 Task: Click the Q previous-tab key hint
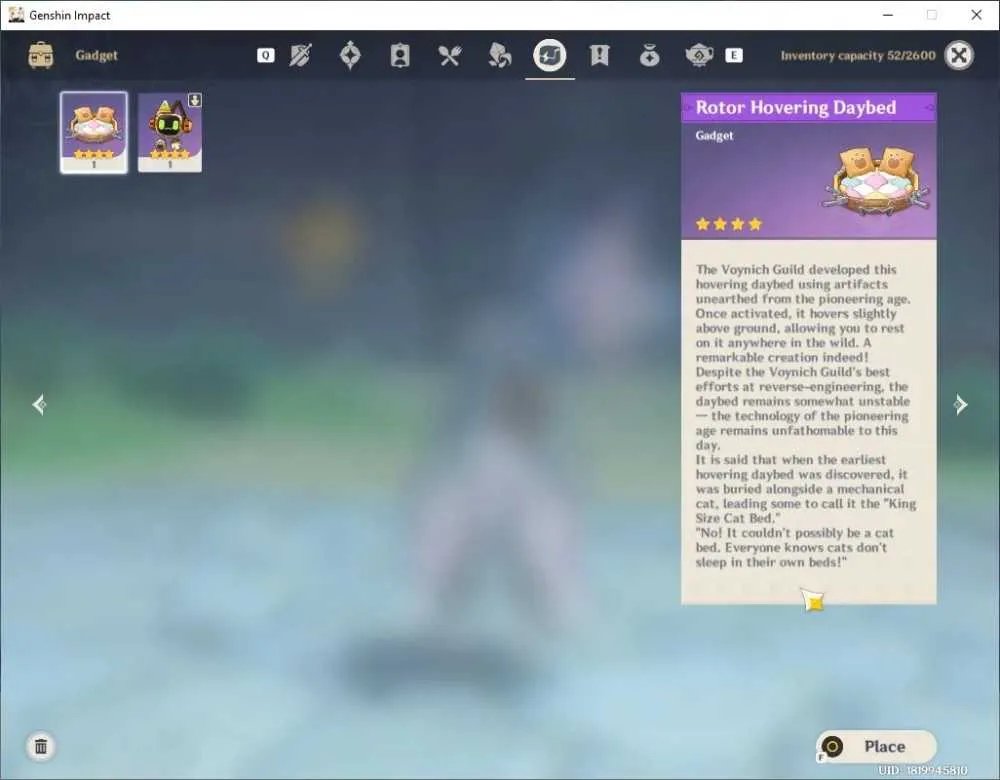(266, 55)
